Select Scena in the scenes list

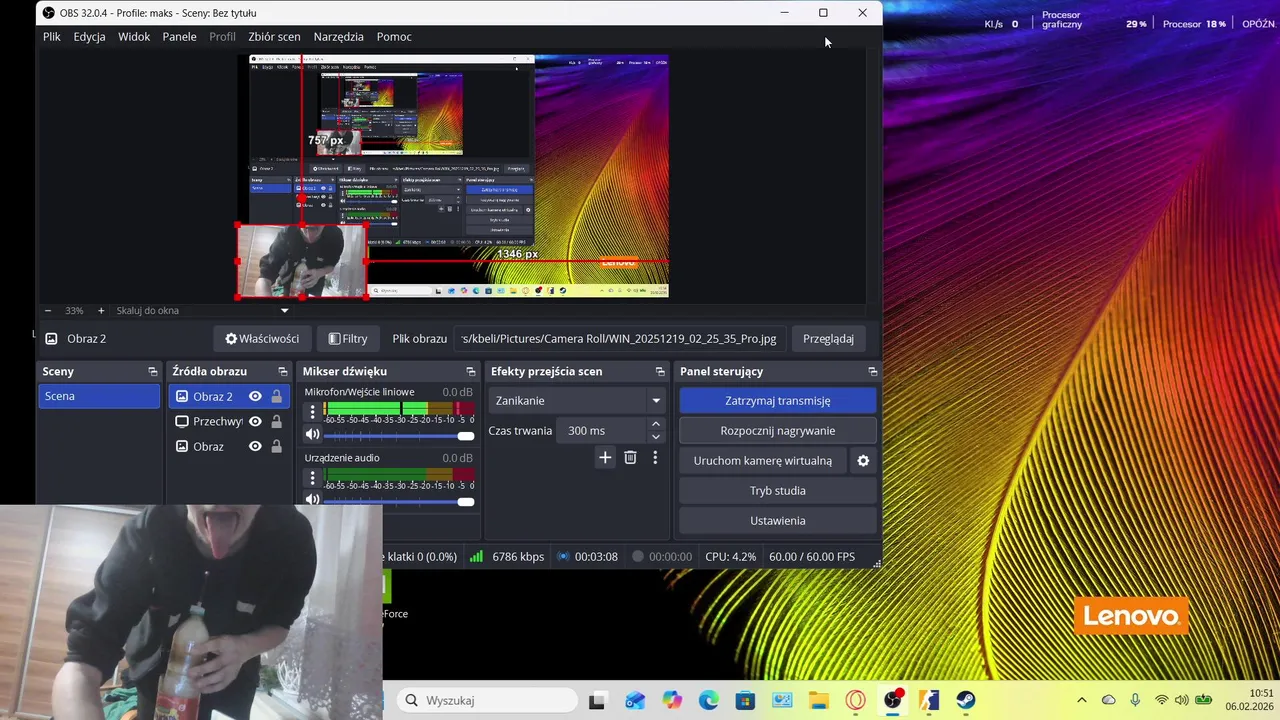[99, 396]
